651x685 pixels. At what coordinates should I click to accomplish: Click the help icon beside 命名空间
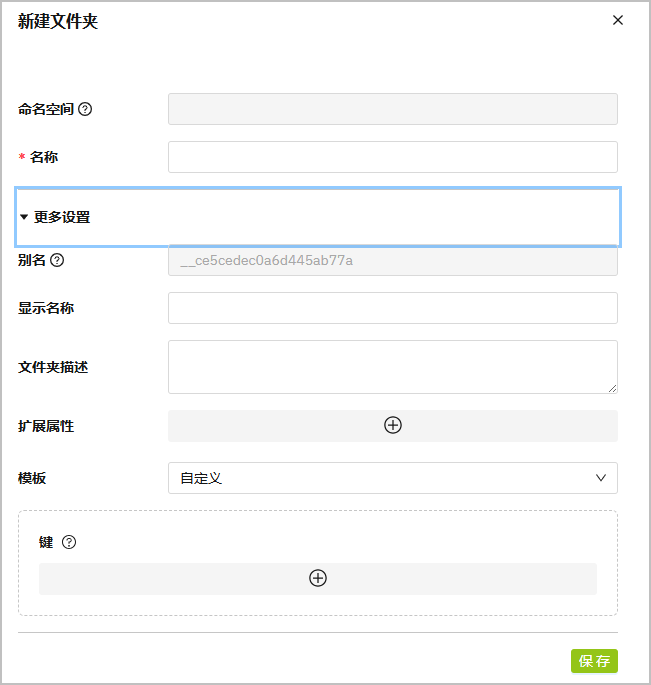pos(85,109)
